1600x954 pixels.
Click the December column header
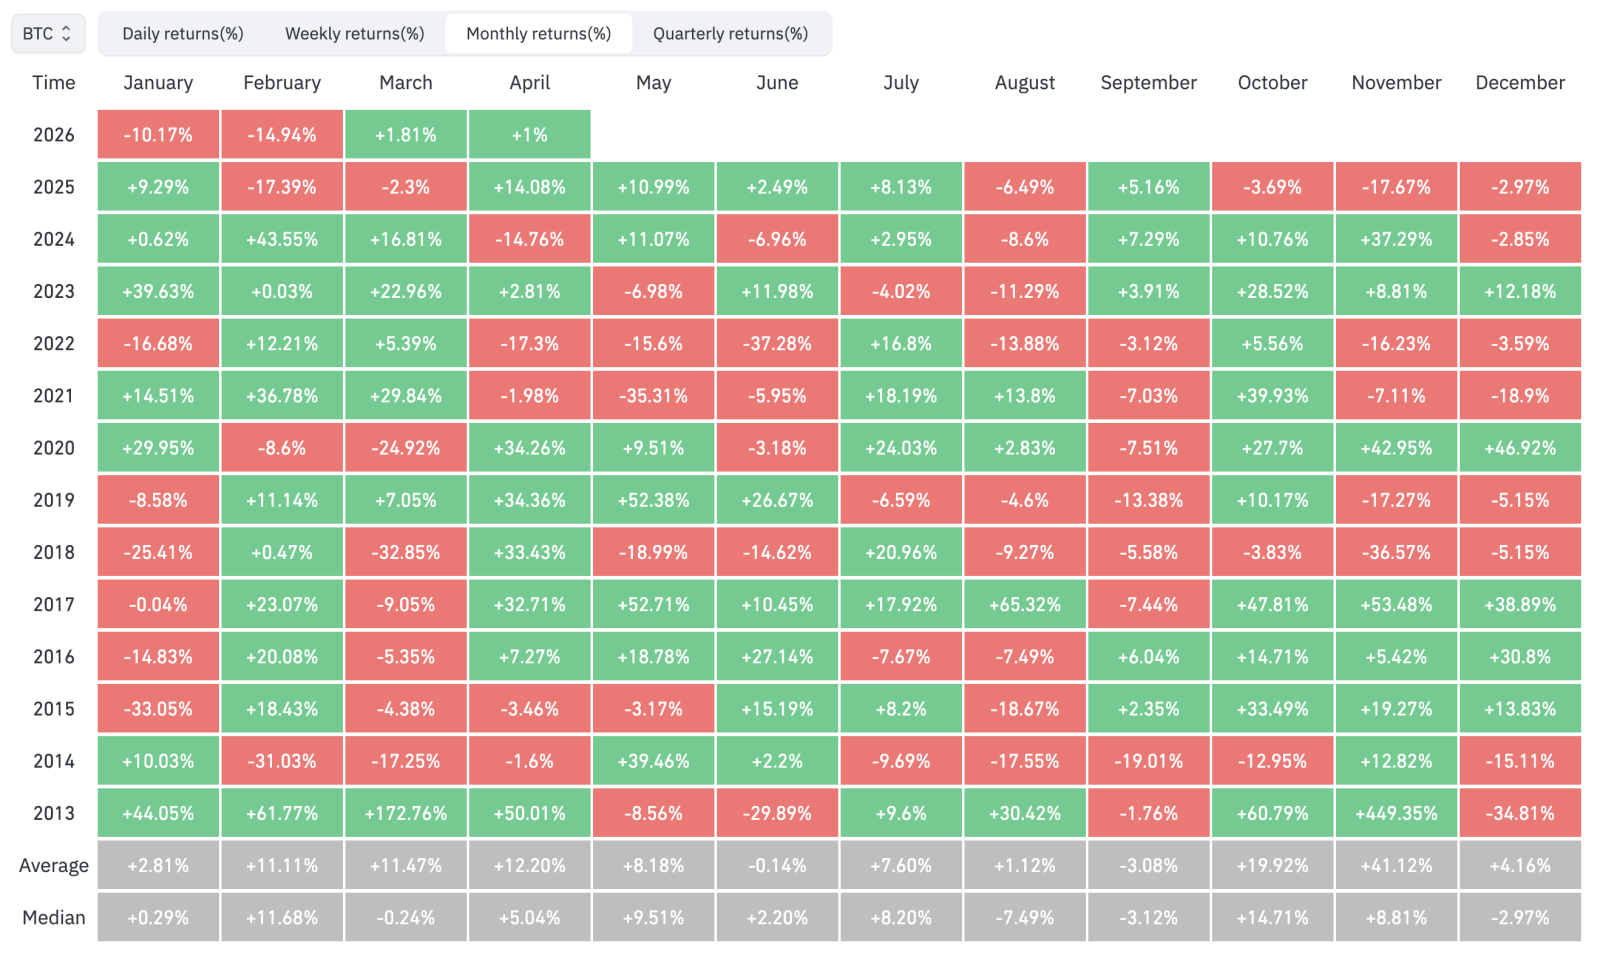1519,82
